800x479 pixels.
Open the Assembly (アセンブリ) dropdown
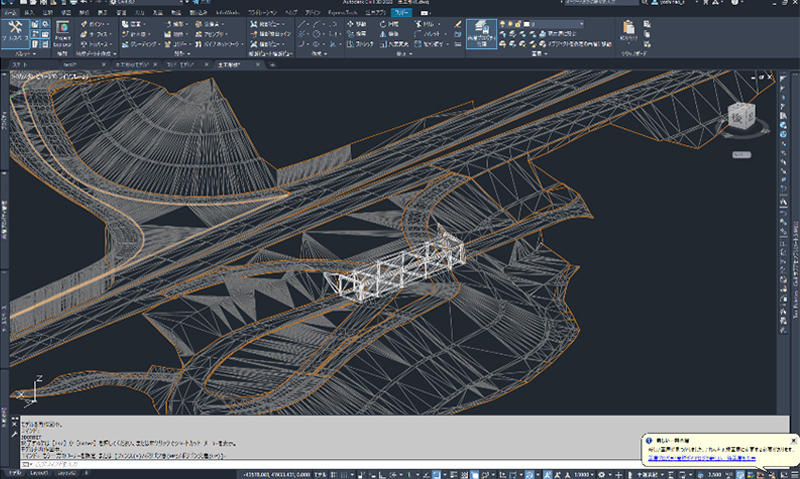click(212, 34)
